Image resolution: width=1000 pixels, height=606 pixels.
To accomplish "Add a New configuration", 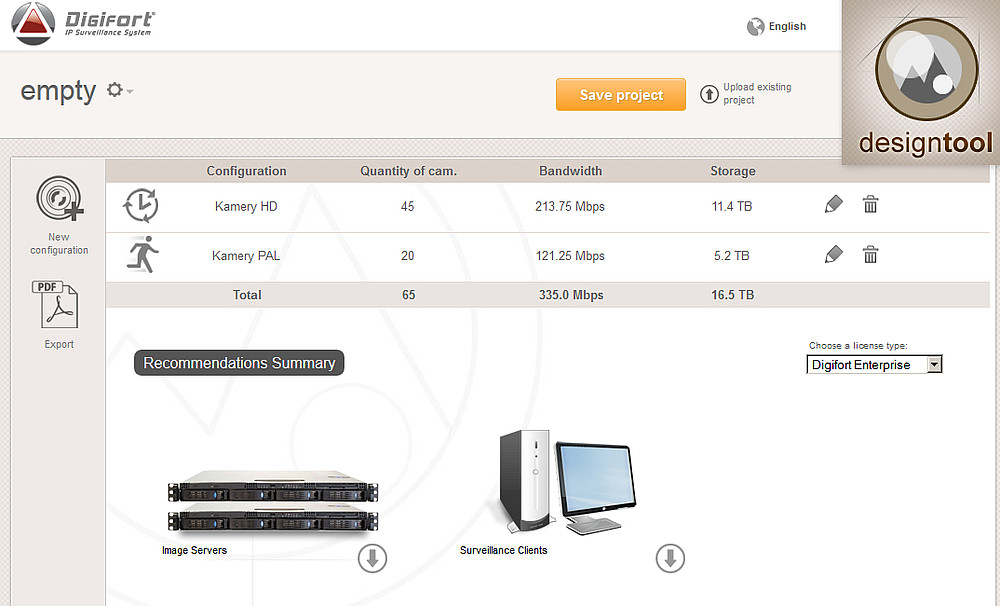I will pyautogui.click(x=59, y=198).
